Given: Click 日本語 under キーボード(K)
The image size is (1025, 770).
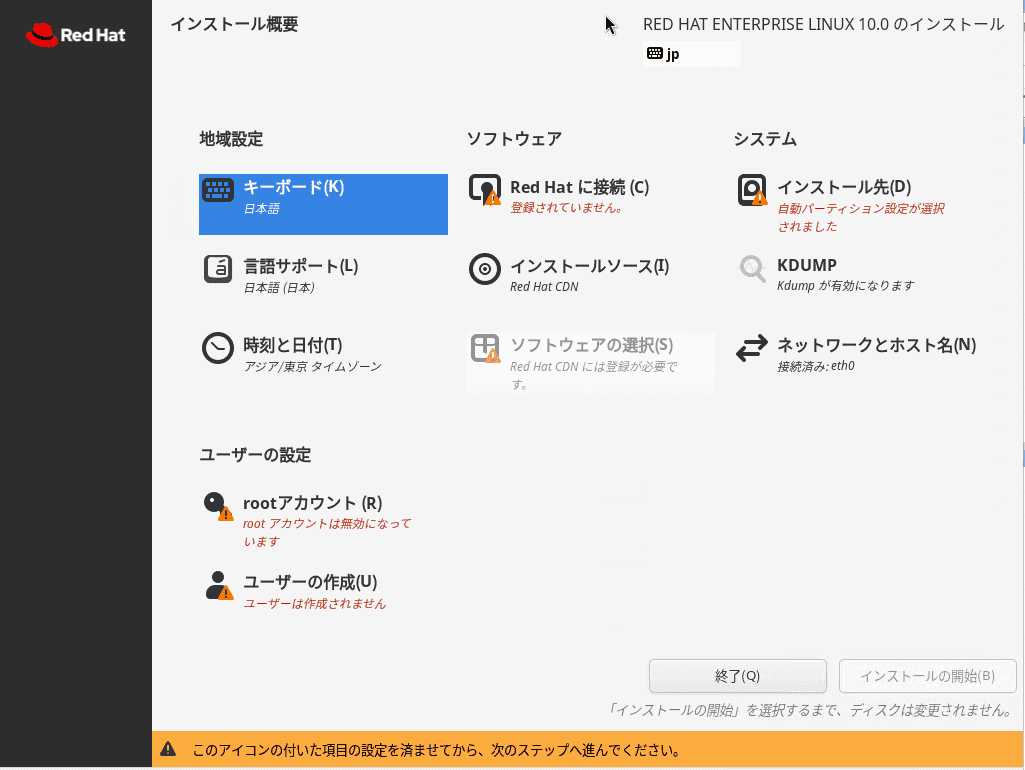Looking at the screenshot, I should coord(261,209).
